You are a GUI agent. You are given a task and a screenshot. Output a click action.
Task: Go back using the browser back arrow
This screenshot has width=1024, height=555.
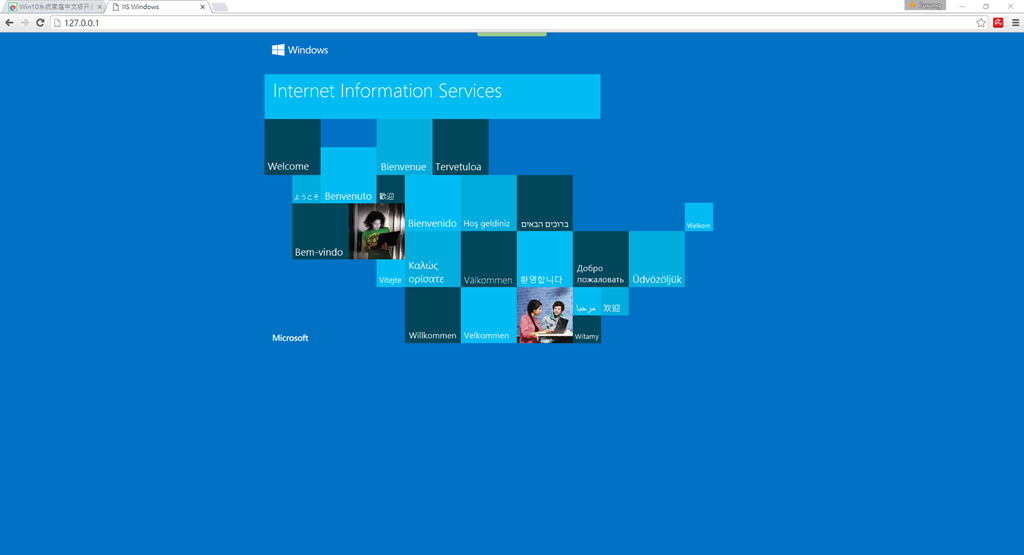coord(9,23)
